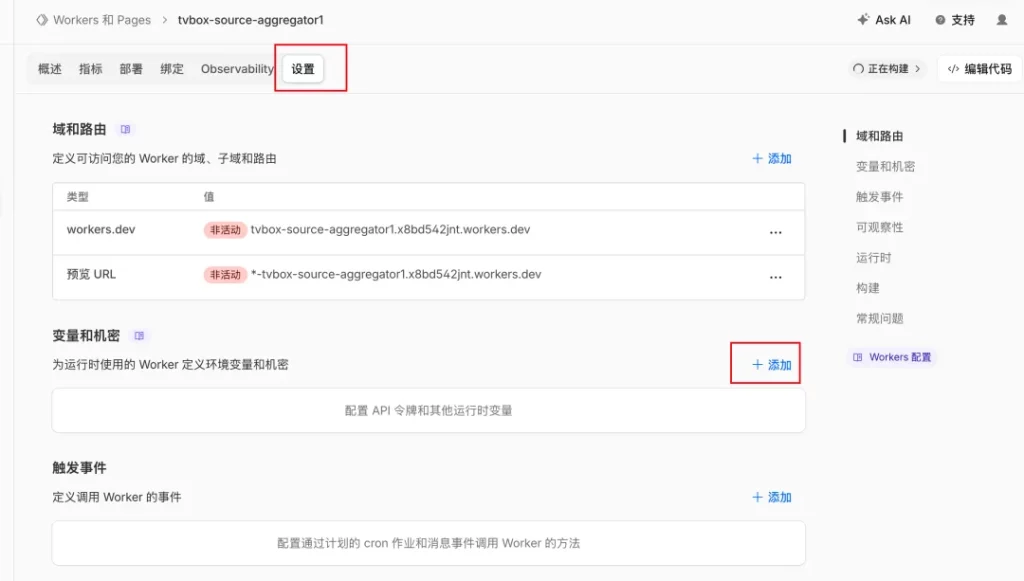The height and width of the screenshot is (581, 1024).
Task: Switch to the Observability tab
Action: (237, 69)
